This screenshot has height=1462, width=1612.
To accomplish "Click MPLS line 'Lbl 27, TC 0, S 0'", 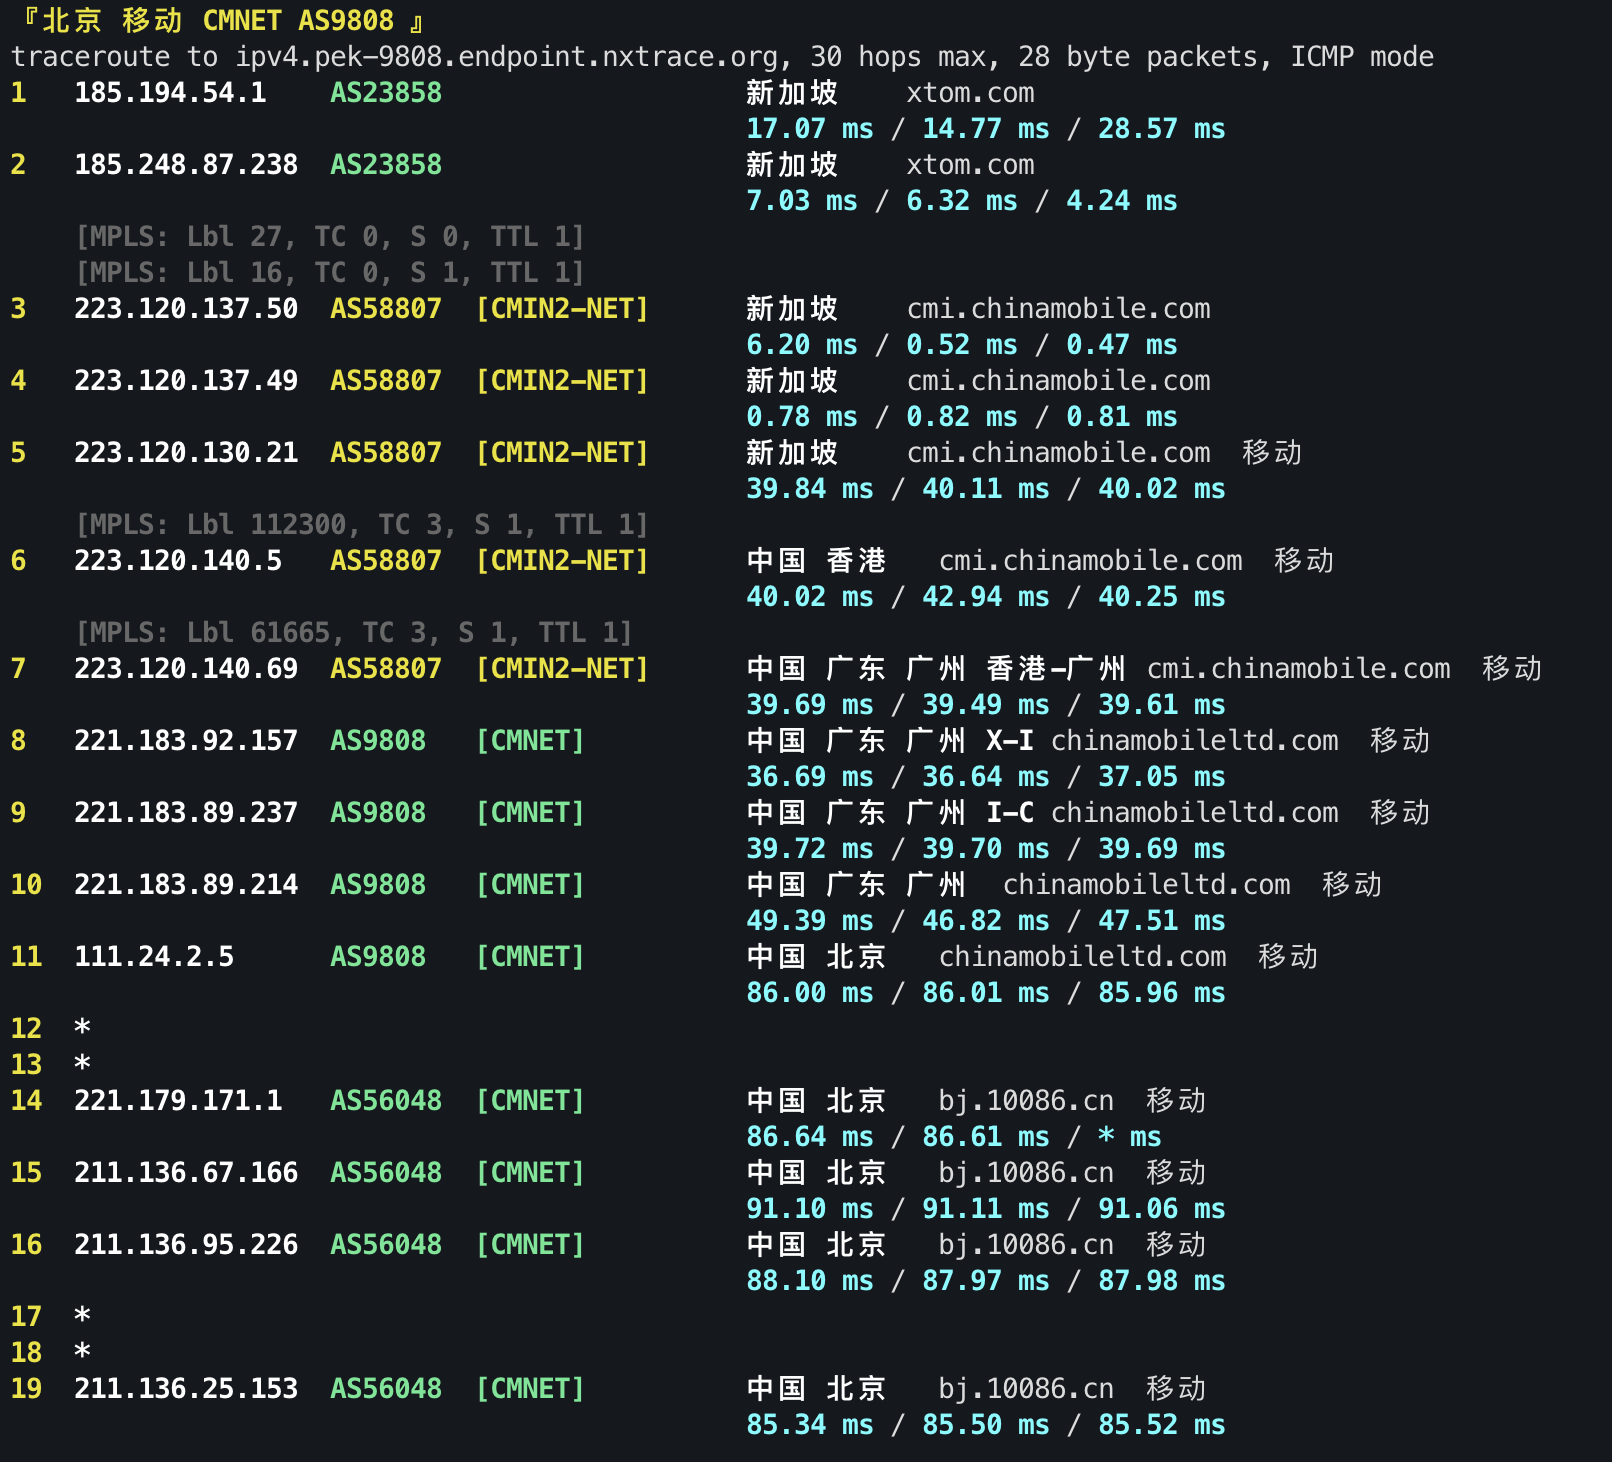I will point(330,237).
